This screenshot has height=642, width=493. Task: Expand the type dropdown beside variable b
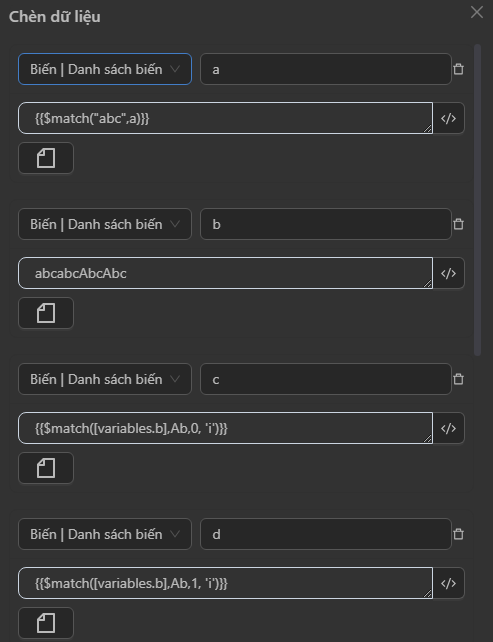105,224
